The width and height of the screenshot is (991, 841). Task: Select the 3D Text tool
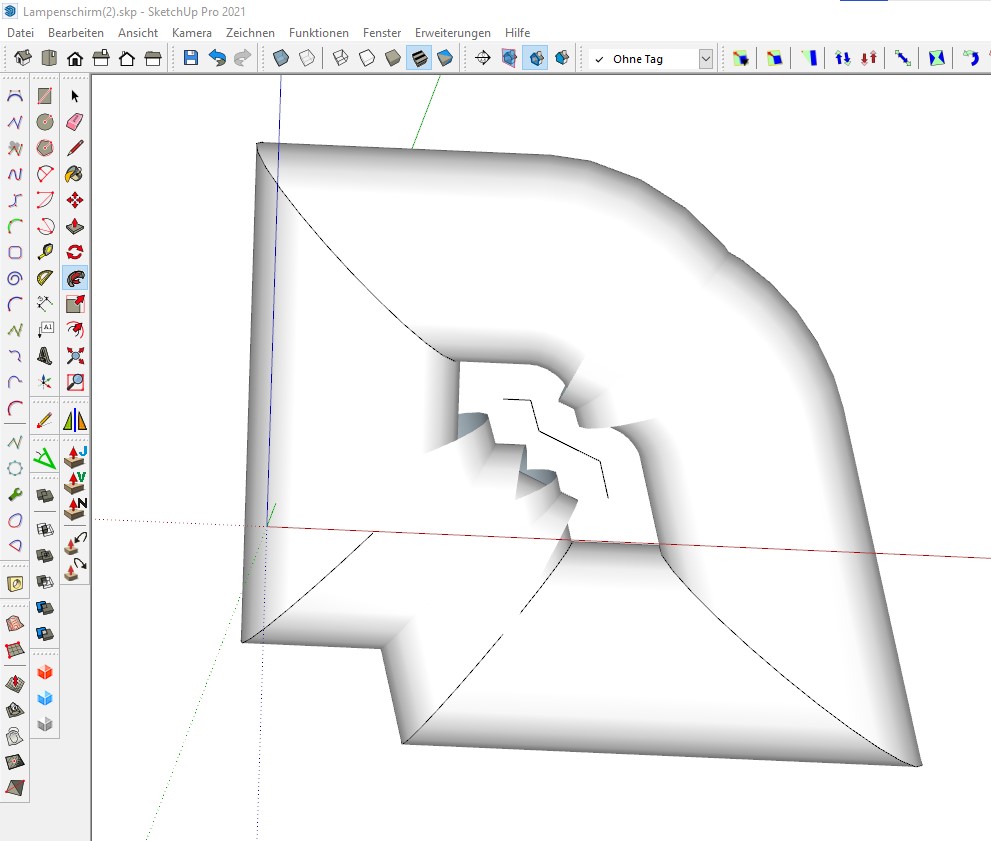pos(45,355)
